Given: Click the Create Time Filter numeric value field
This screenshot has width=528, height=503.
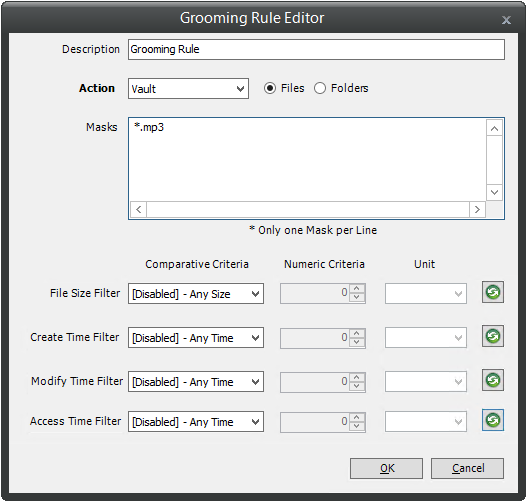Looking at the screenshot, I should point(315,337).
